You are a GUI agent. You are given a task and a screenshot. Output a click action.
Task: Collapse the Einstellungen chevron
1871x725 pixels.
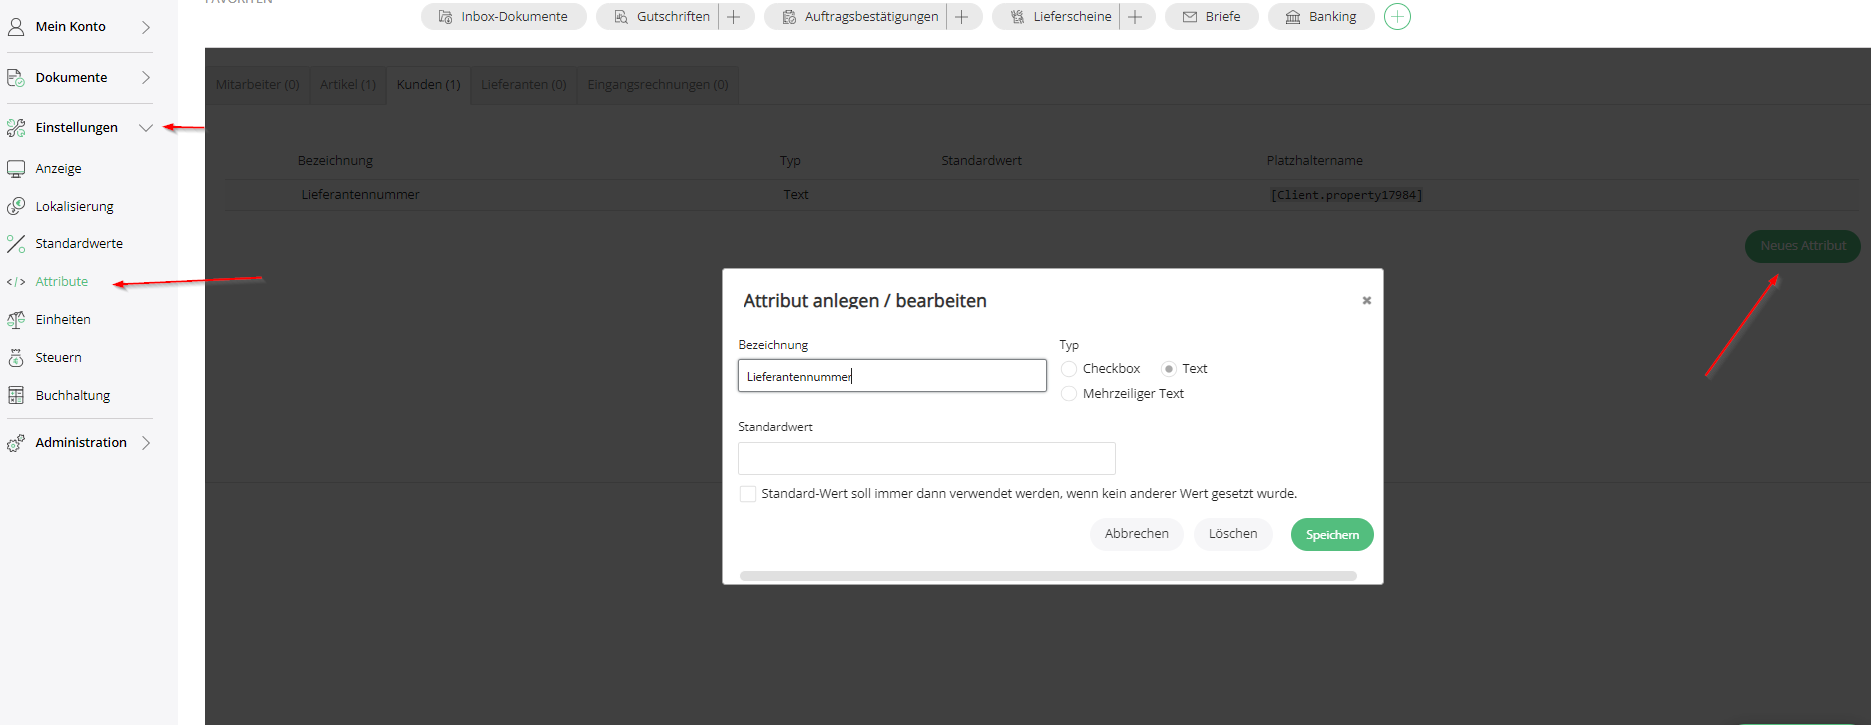pyautogui.click(x=146, y=127)
